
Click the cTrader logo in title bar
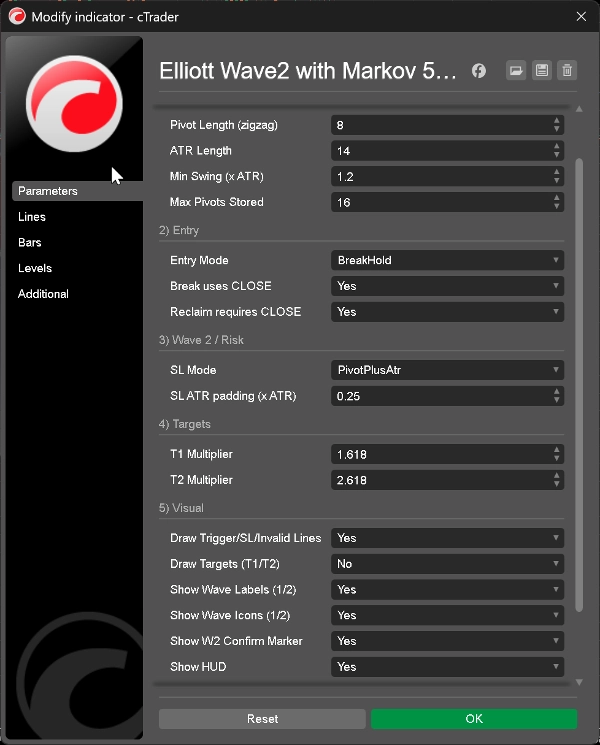(x=17, y=17)
